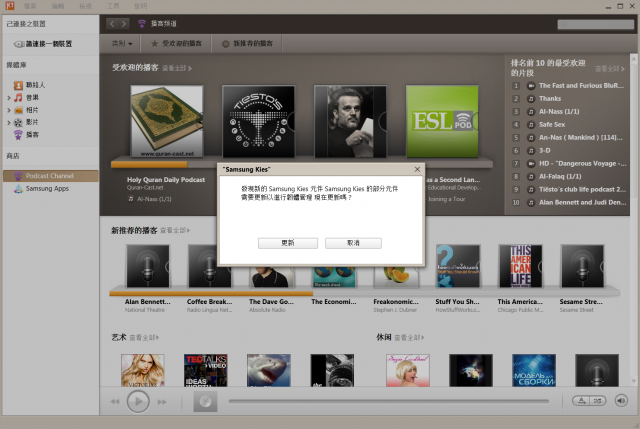Click the 更新 button in the Samsung Kies dialog
640x429 pixels.
pos(288,243)
